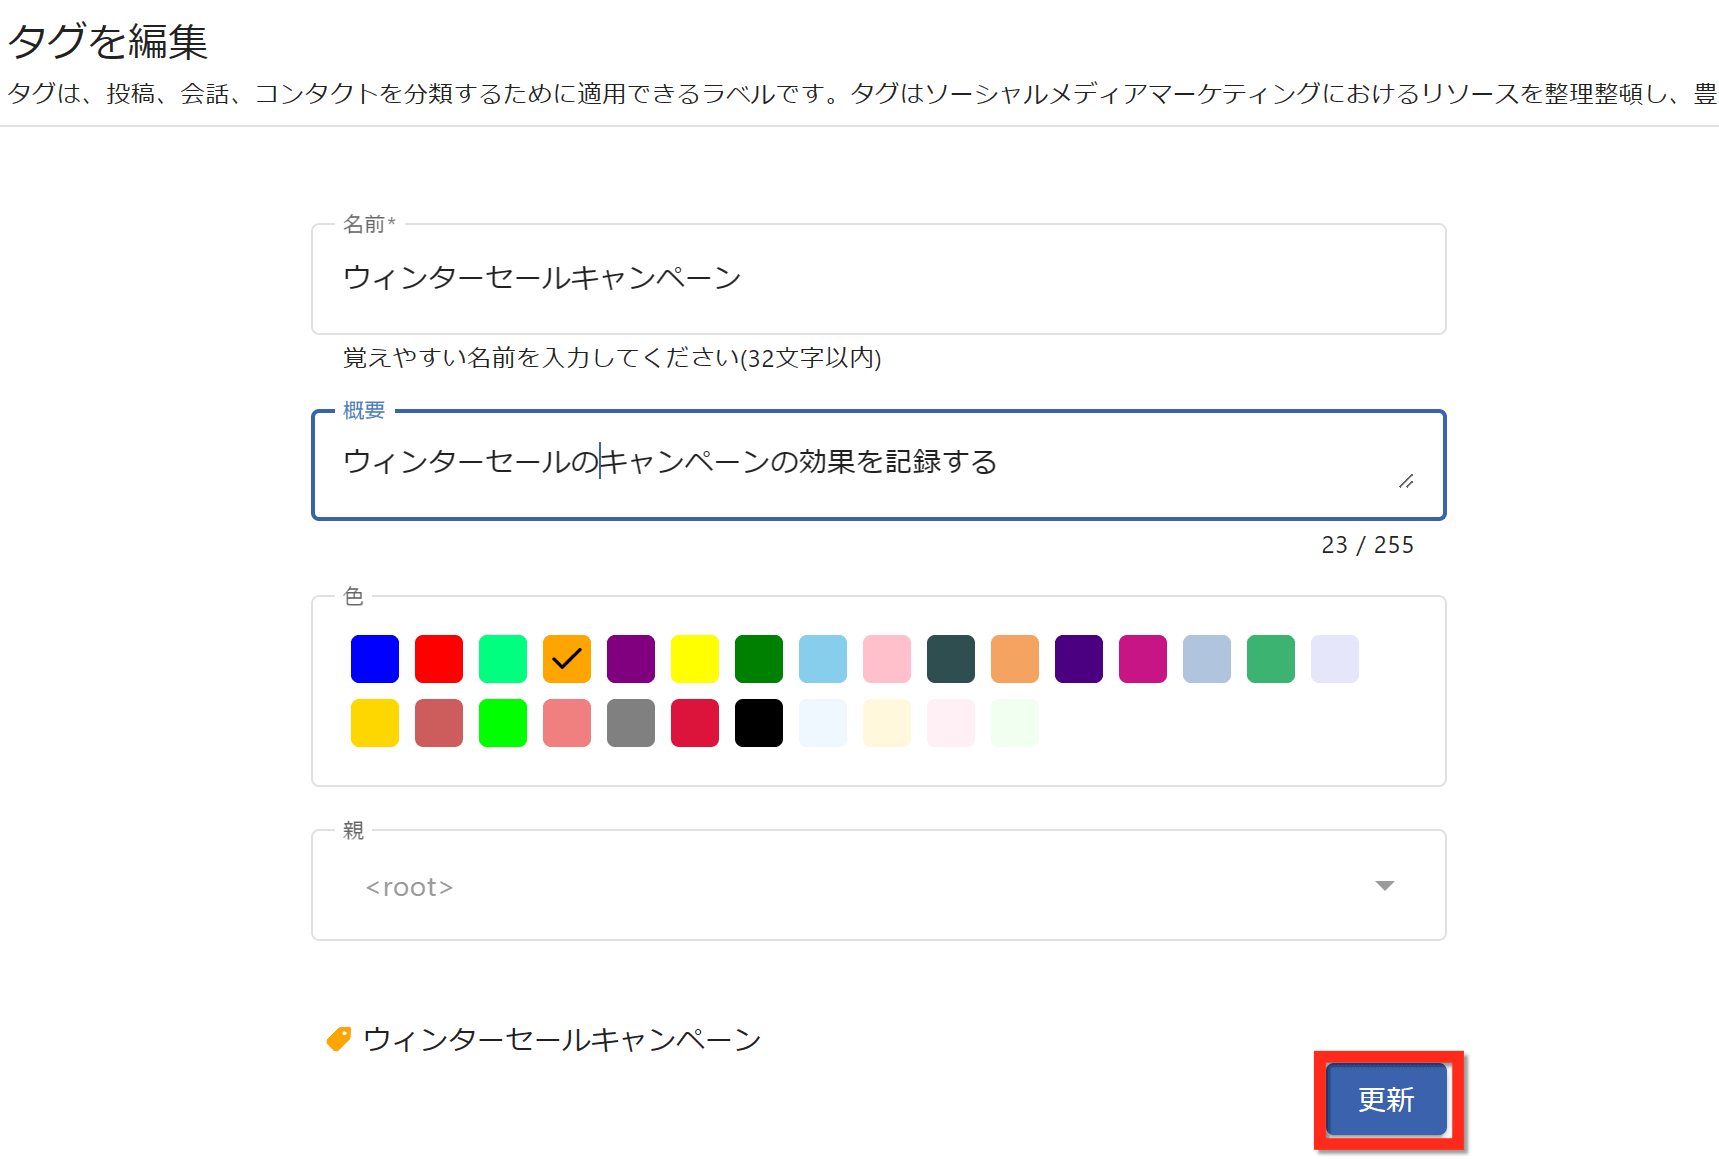1719x1159 pixels.
Task: Click the 概要 description text area
Action: coord(878,465)
